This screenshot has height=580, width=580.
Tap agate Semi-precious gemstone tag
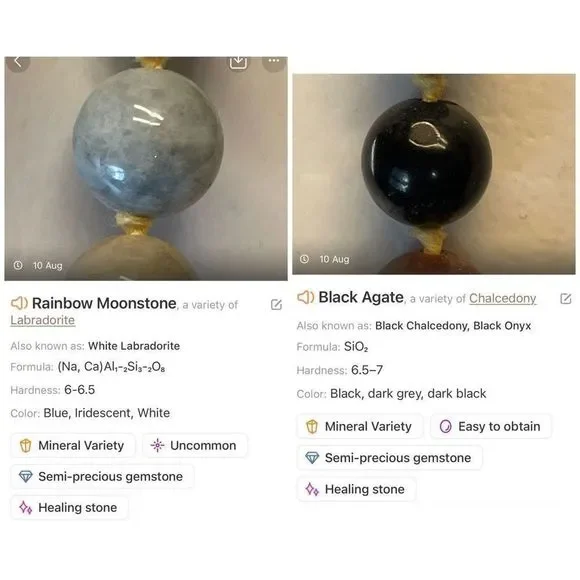coord(390,458)
